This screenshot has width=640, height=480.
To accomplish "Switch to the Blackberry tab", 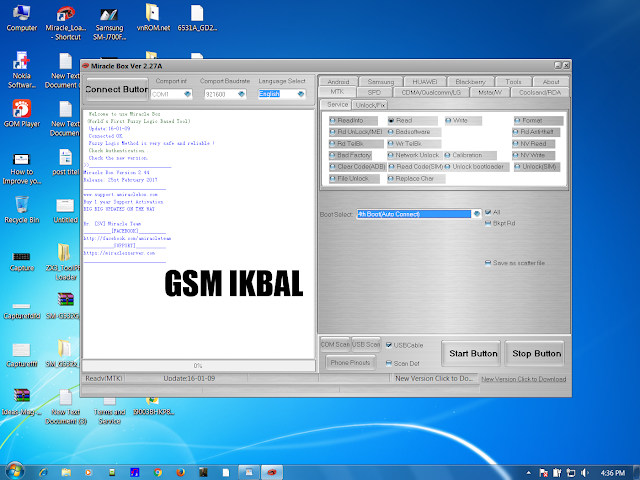I will tap(470, 82).
